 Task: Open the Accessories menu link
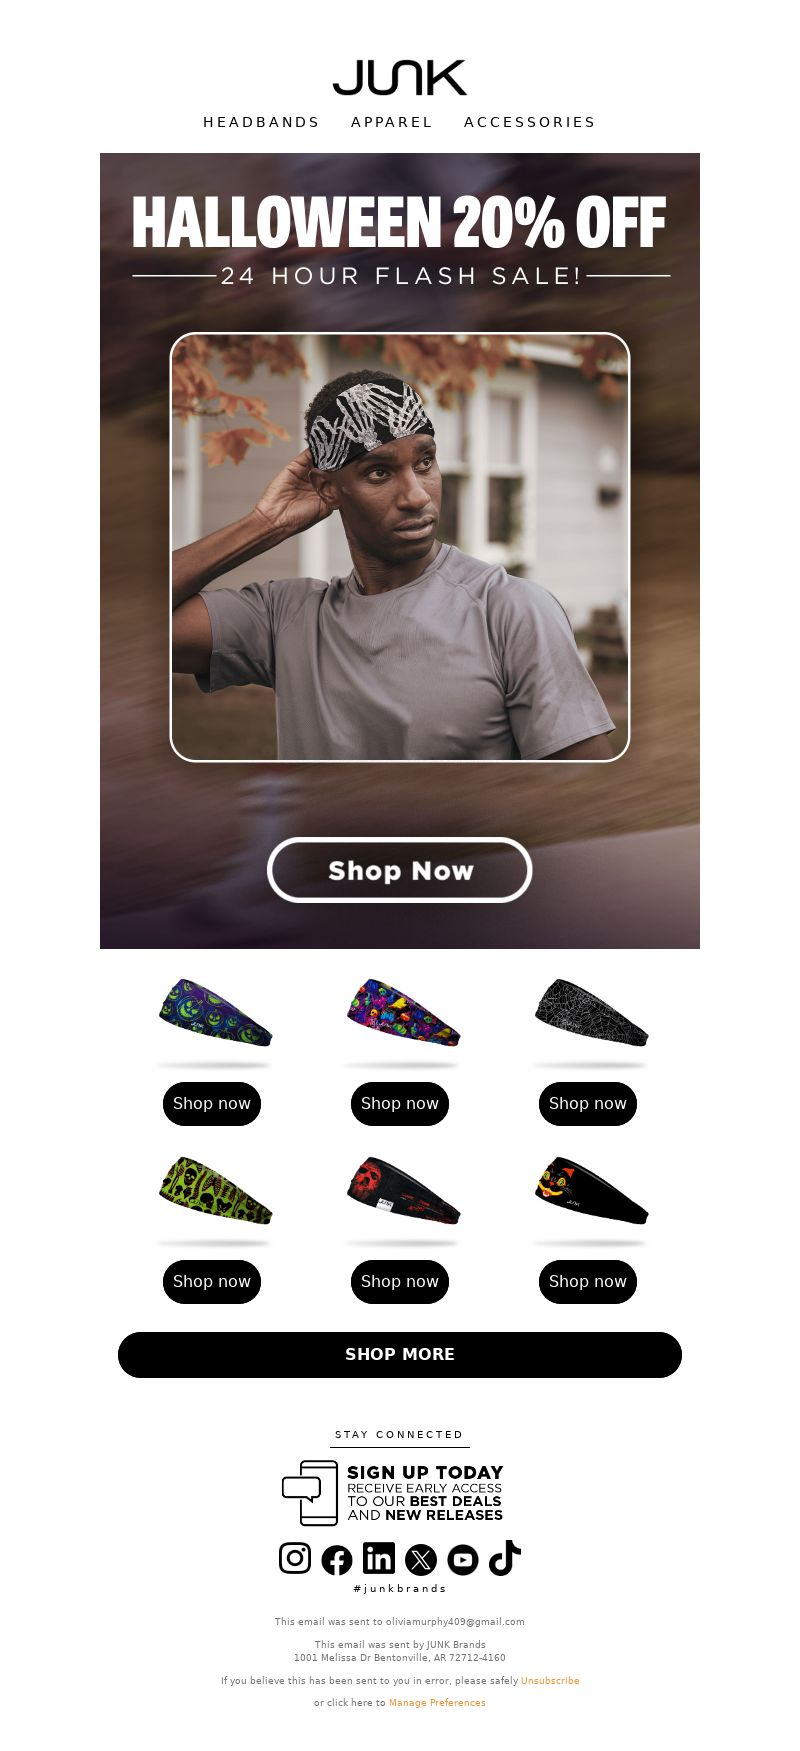click(530, 122)
